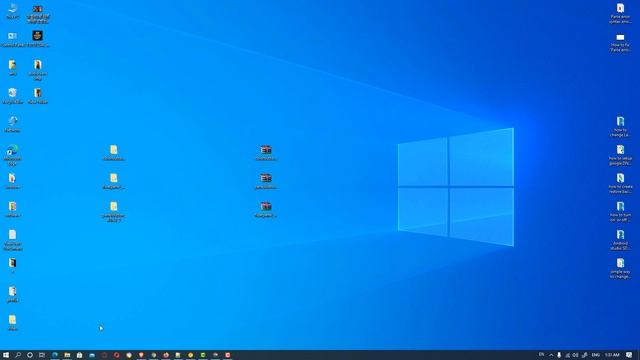Screen dimensions: 640x360
Task: Launch Cortana from the taskbar
Action: pyautogui.click(x=30, y=355)
